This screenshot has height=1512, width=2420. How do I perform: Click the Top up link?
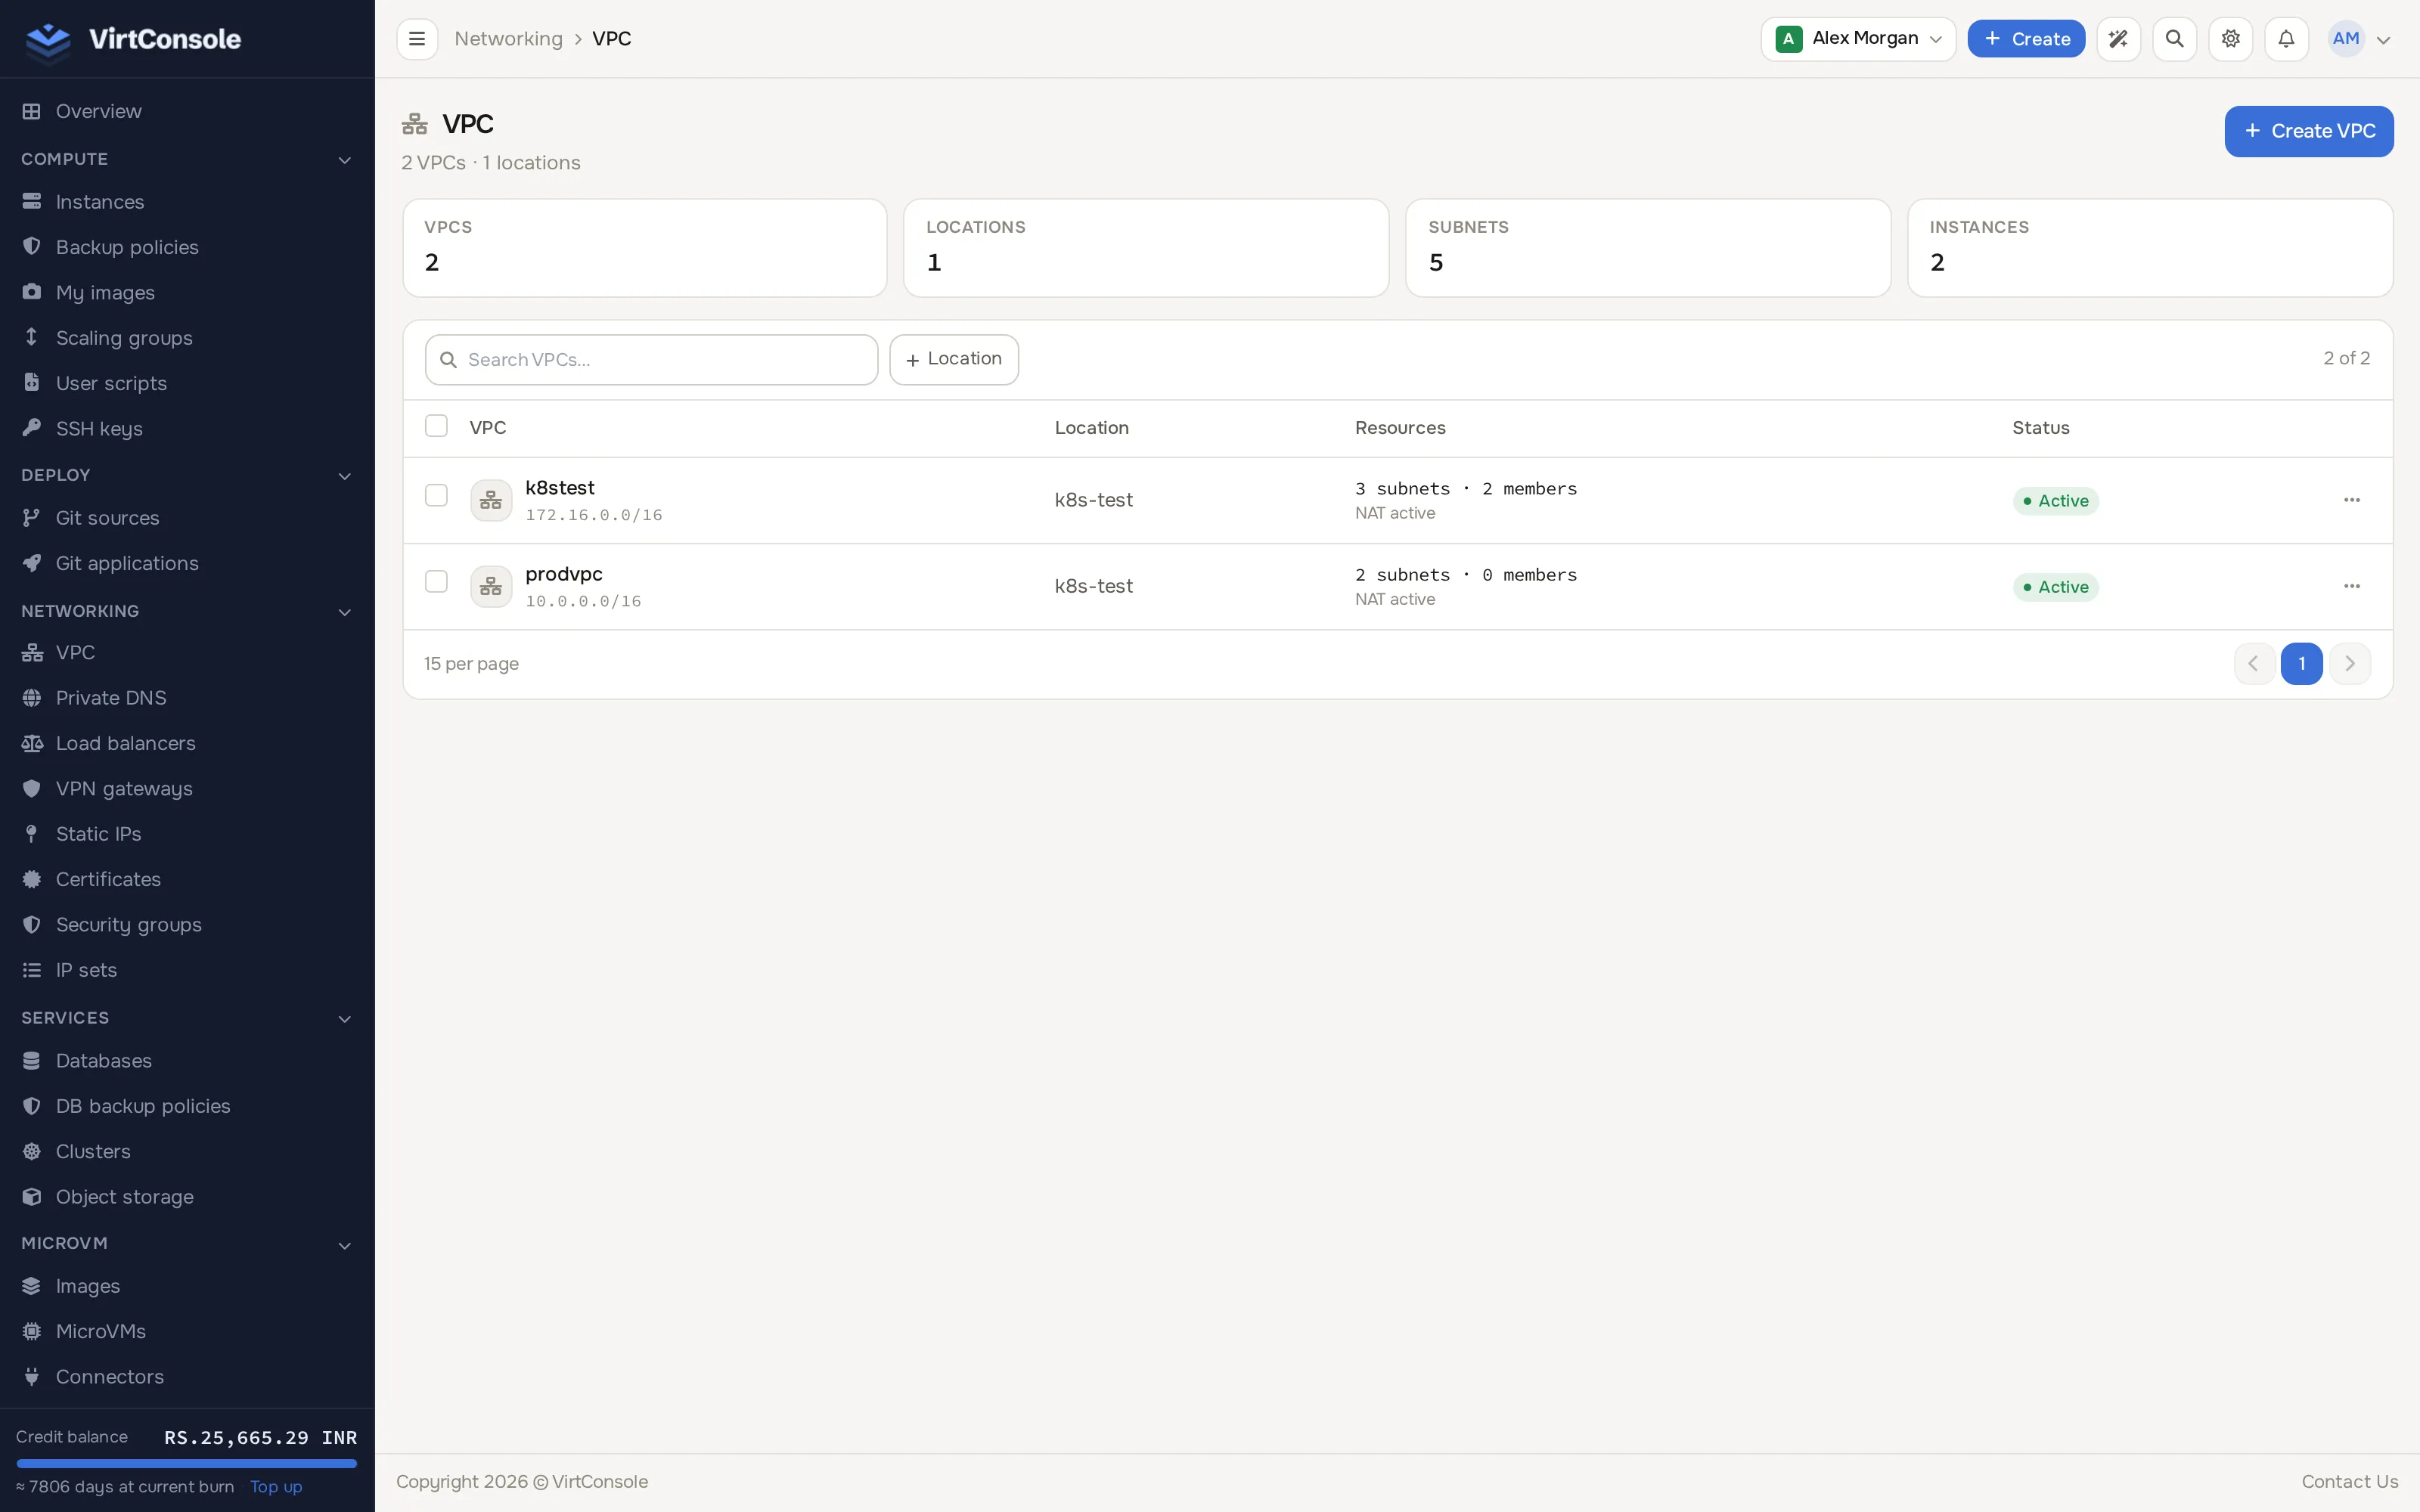click(x=276, y=1487)
